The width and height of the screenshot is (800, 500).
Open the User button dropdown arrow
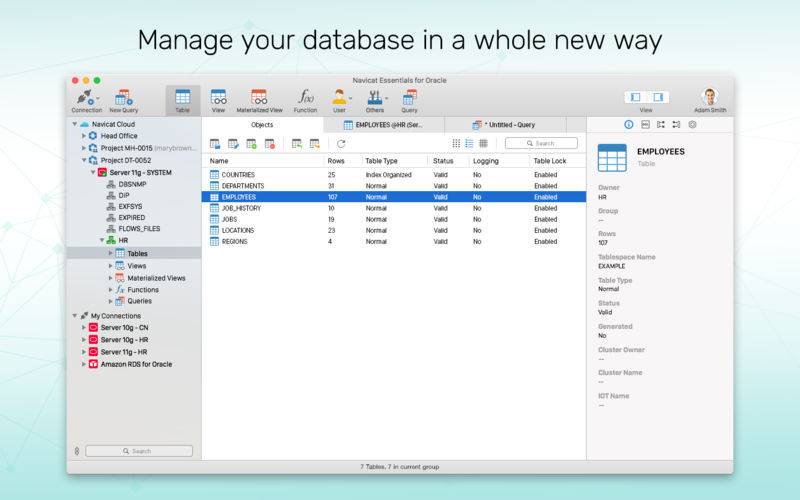pyautogui.click(x=350, y=98)
